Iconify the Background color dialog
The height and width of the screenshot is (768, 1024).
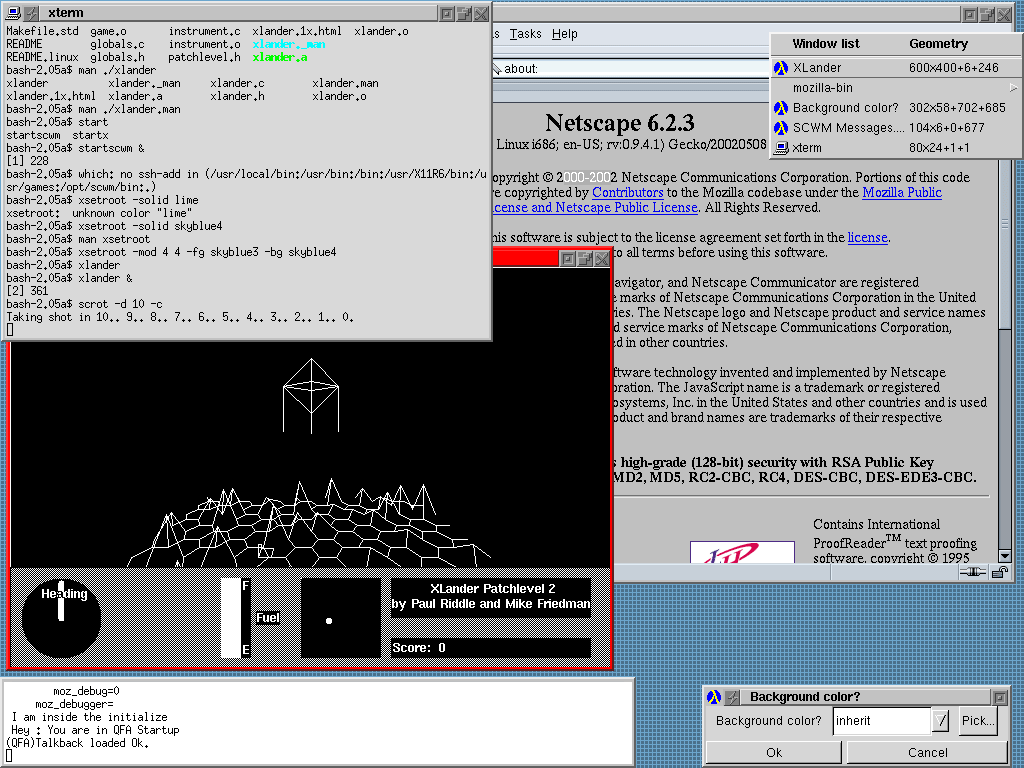[999, 697]
